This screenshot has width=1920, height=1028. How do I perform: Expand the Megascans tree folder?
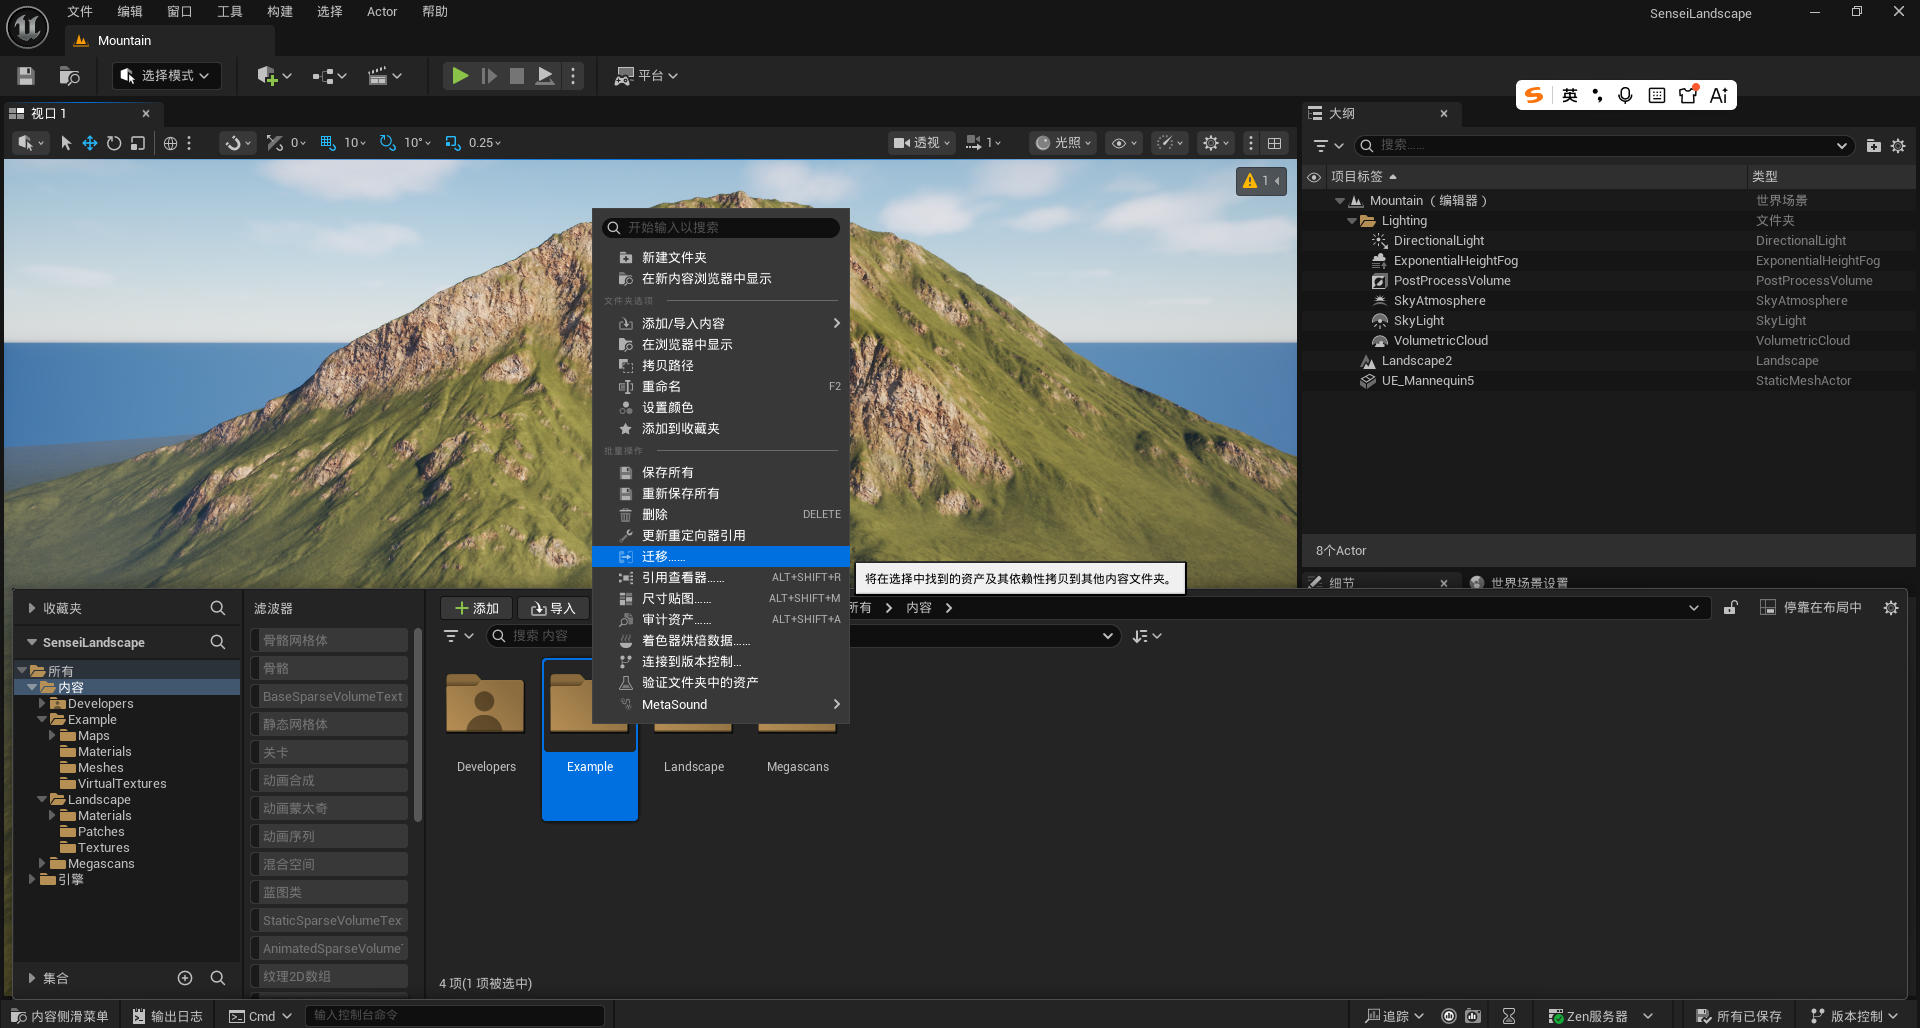pos(42,864)
